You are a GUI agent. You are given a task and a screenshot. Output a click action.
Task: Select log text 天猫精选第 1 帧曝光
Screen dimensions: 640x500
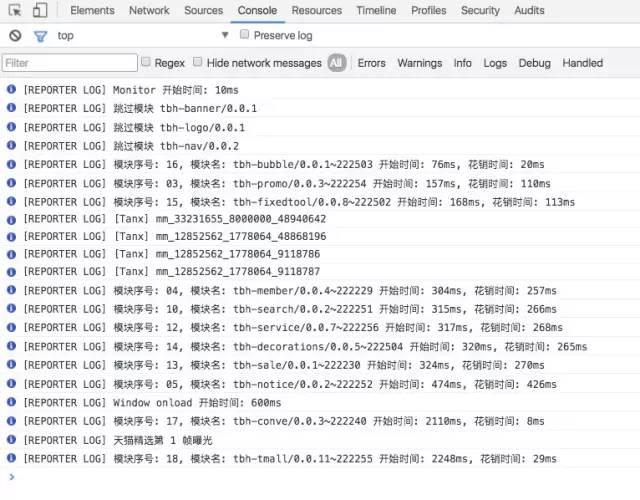(162, 440)
